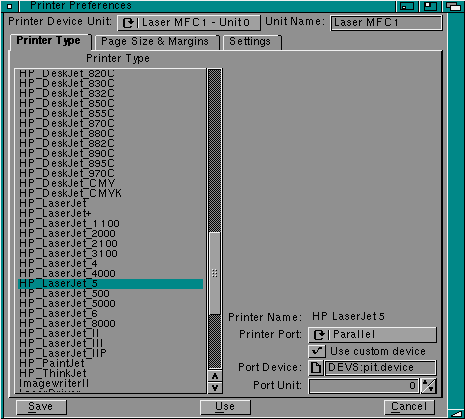Viewport: 465px width, 419px height.
Task: Select HP_DeskJet_880C in the list
Action: (110, 133)
